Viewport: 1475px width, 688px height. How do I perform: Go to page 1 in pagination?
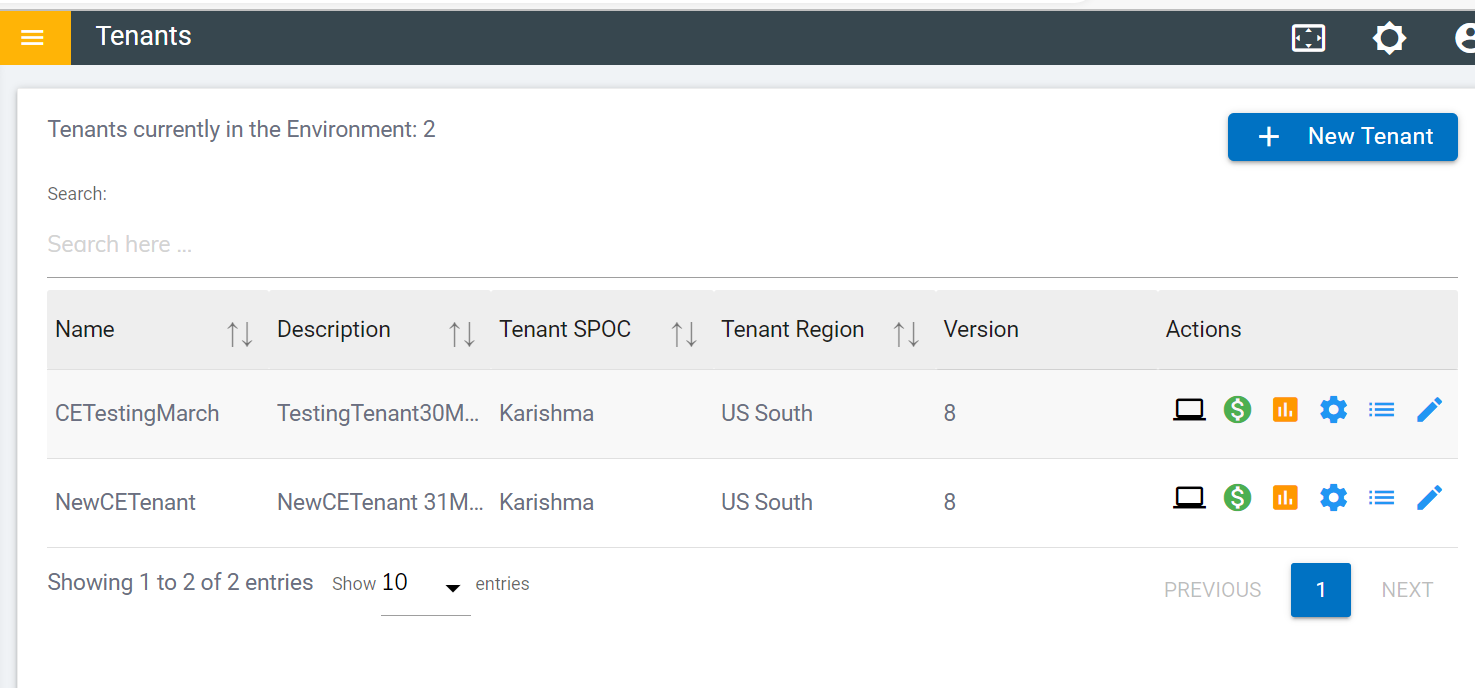coord(1320,590)
